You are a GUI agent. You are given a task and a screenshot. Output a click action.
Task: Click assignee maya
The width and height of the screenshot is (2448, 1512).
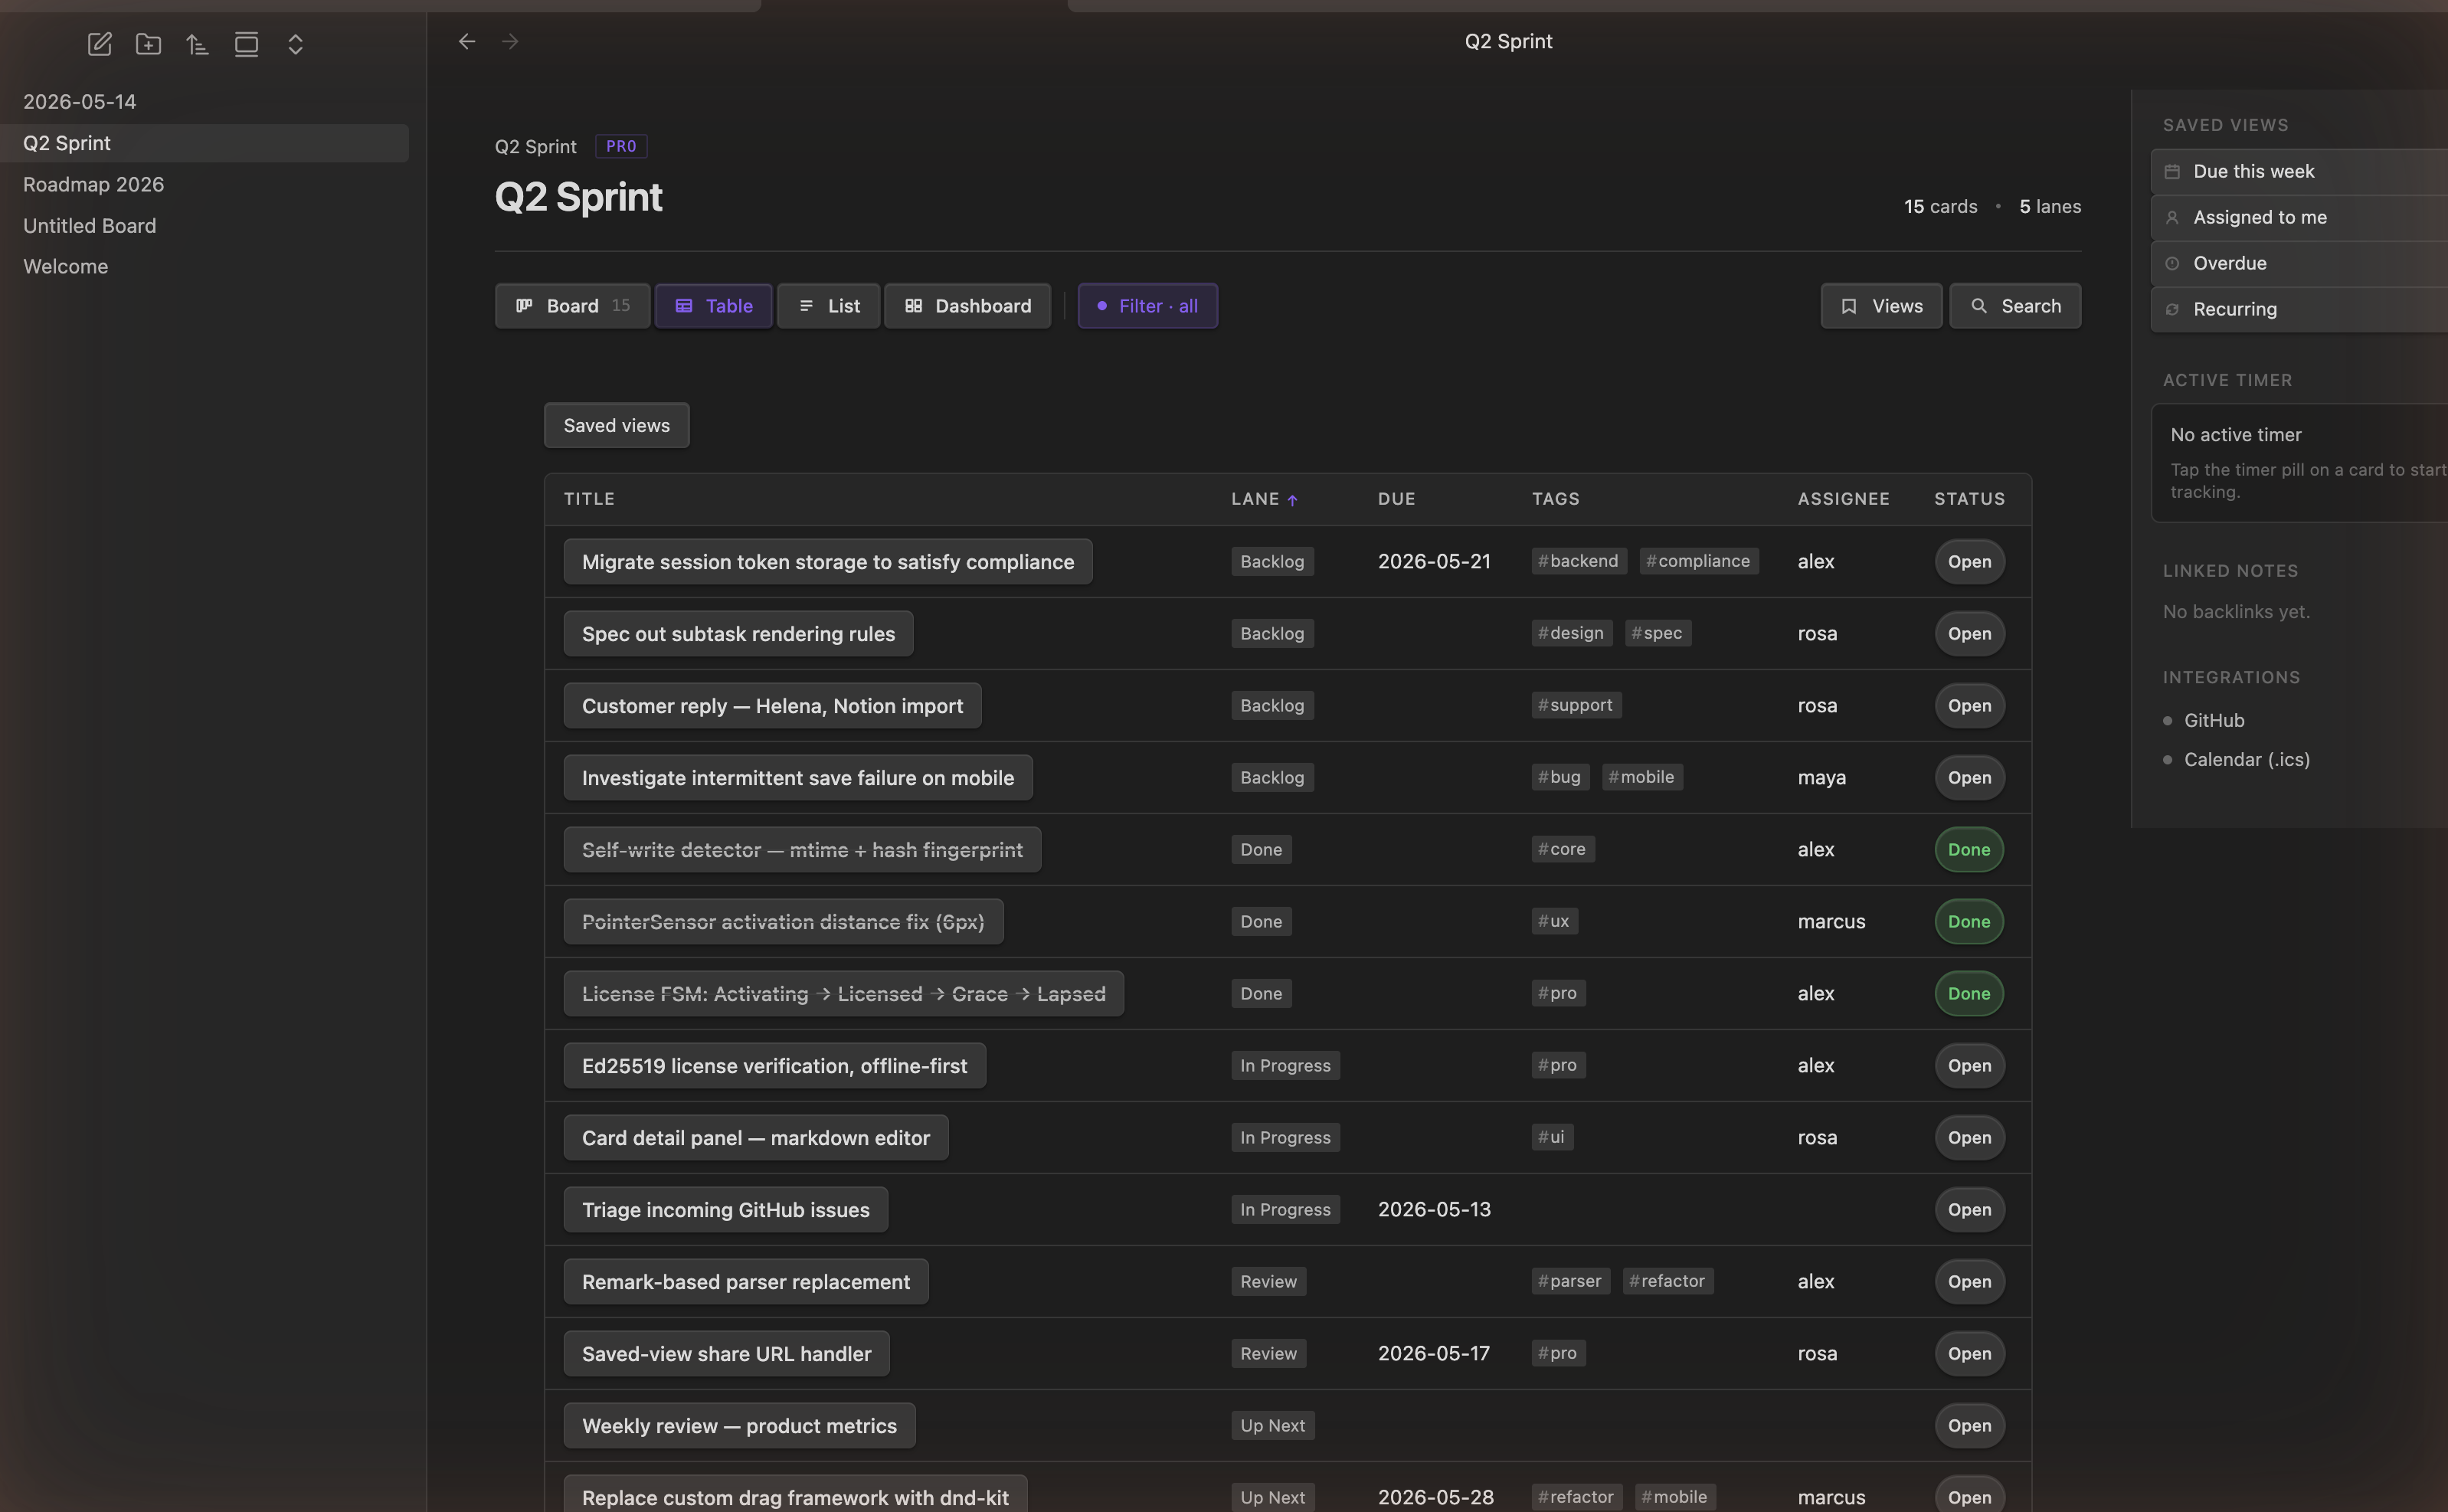[1821, 778]
